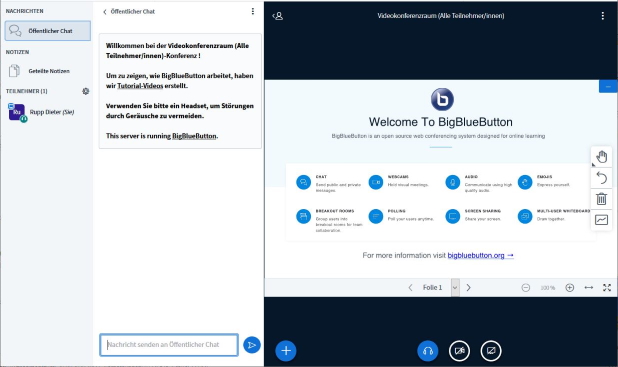This screenshot has height=367, width=618.
Task: Open the chat options three-dot menu
Action: (x=253, y=11)
